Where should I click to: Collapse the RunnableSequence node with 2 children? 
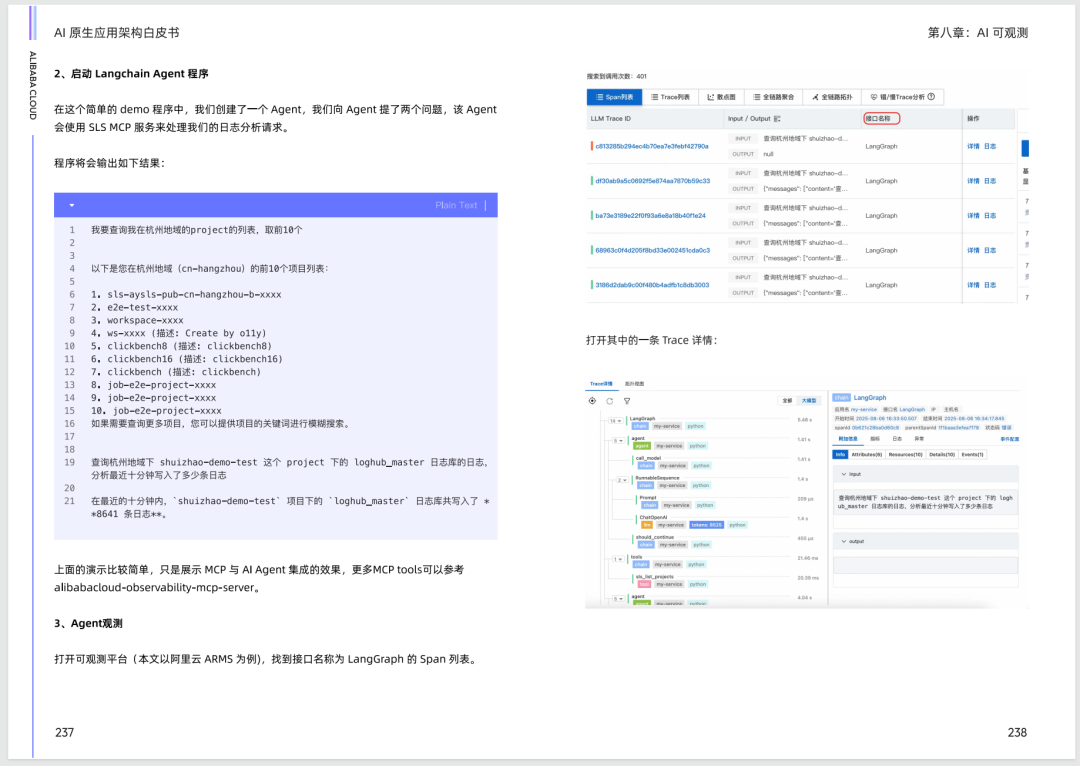622,480
